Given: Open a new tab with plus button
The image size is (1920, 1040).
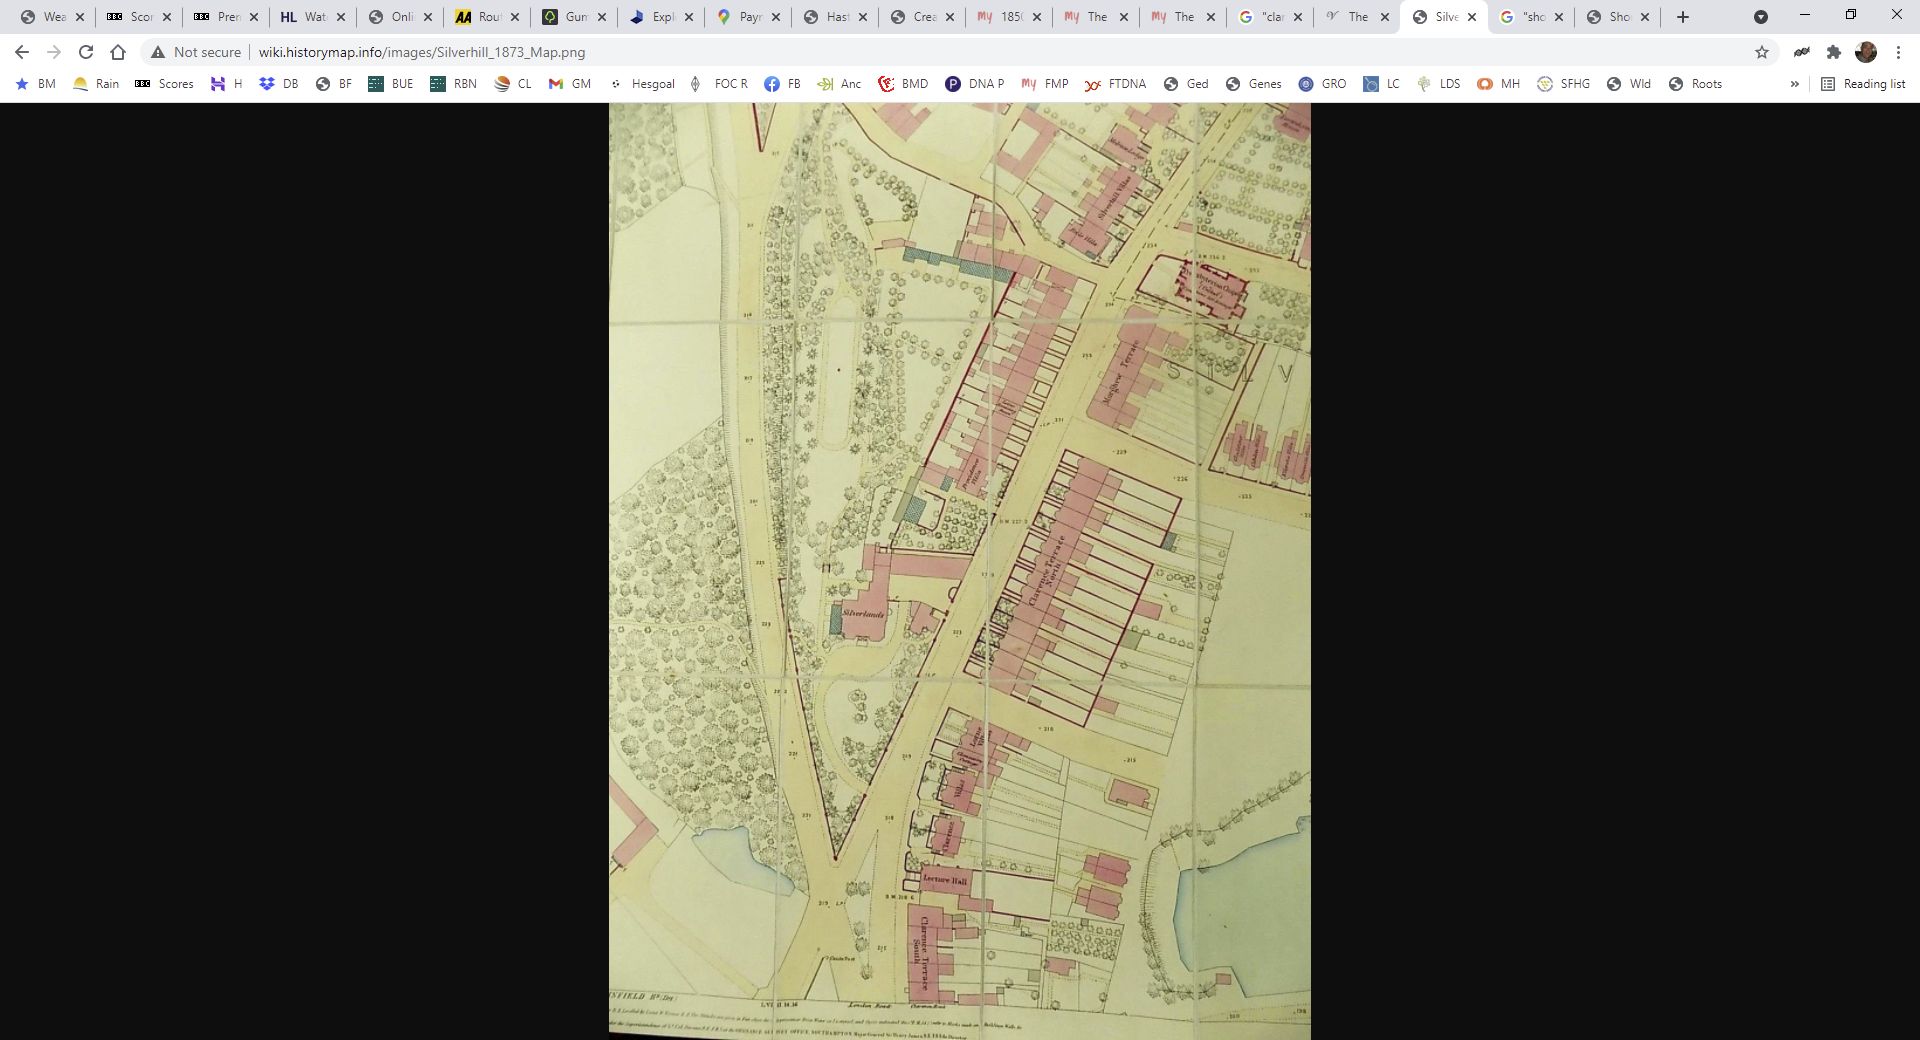Looking at the screenshot, I should [x=1683, y=17].
